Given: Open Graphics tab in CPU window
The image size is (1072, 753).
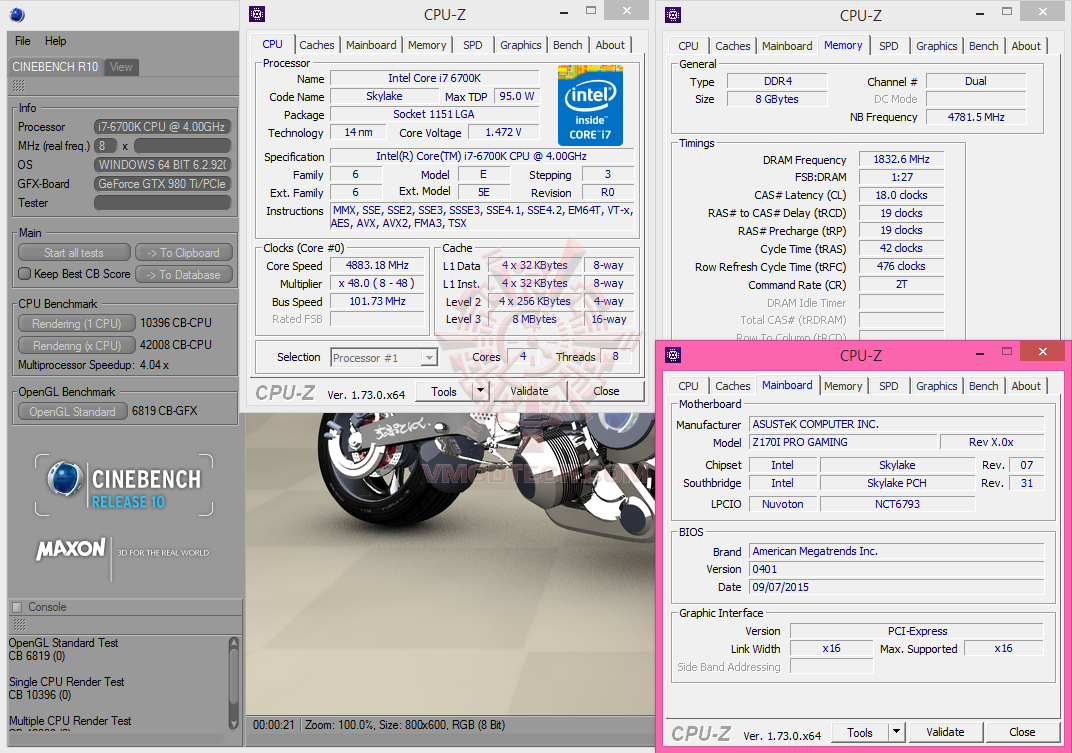Looking at the screenshot, I should pyautogui.click(x=520, y=45).
